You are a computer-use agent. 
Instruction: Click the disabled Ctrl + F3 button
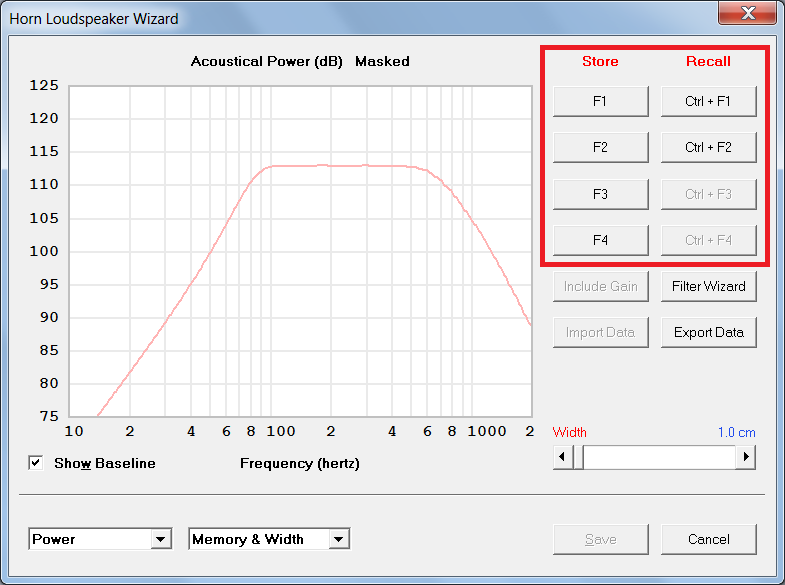click(708, 194)
